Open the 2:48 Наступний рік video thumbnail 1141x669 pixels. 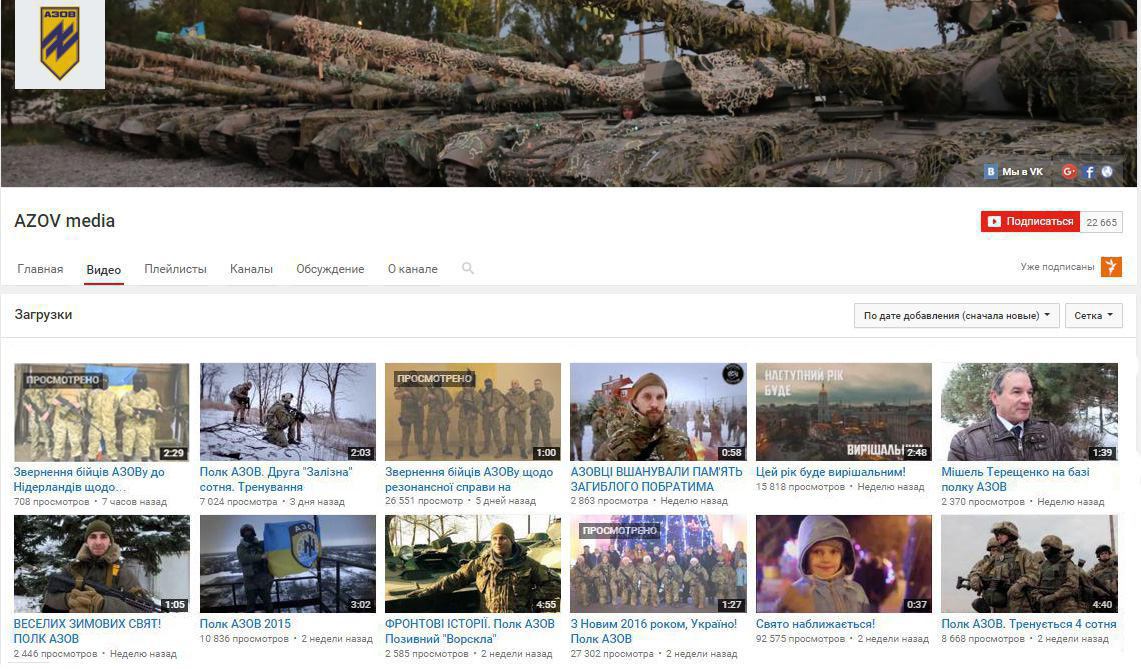[x=844, y=412]
